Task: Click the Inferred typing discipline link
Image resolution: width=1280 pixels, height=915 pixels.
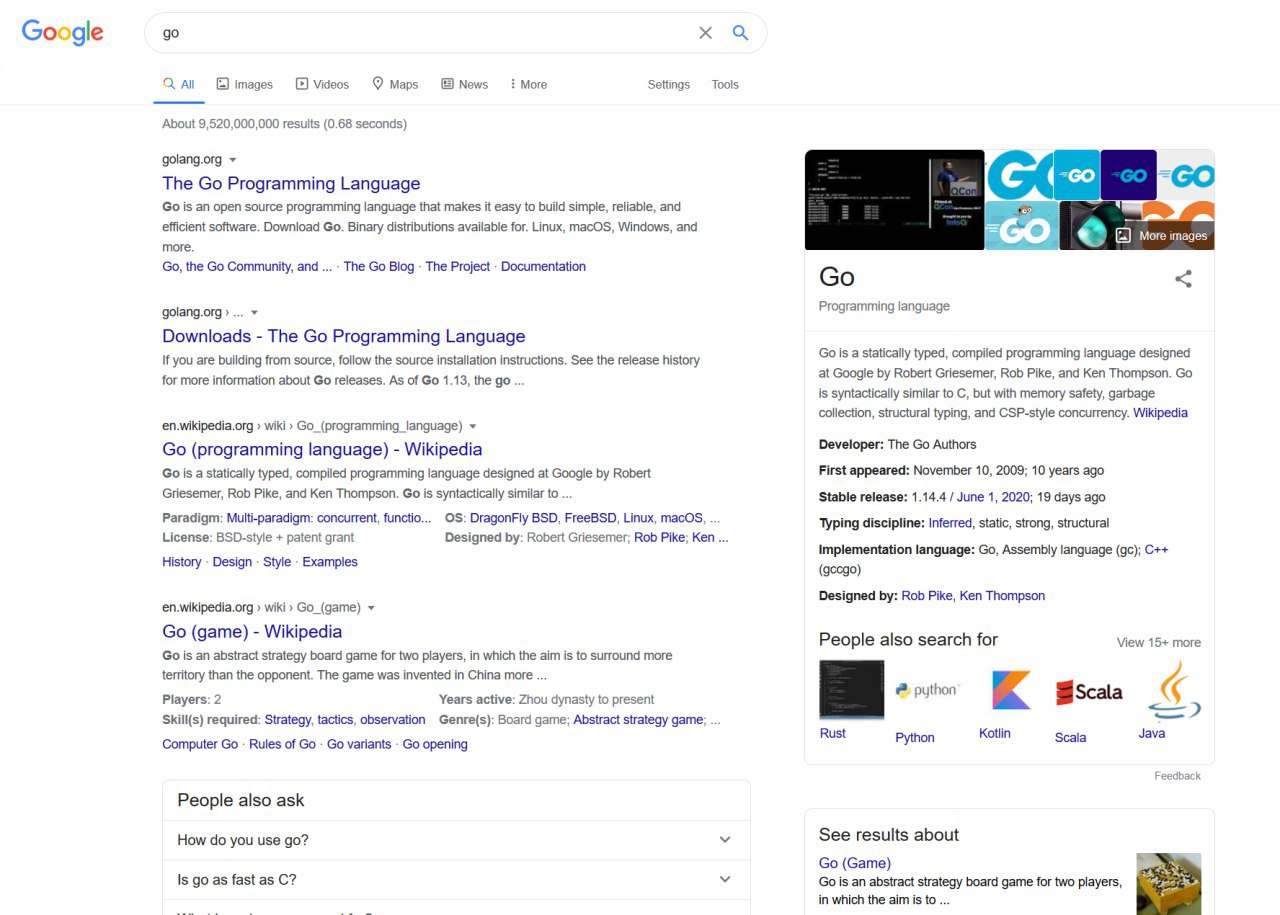Action: [950, 523]
